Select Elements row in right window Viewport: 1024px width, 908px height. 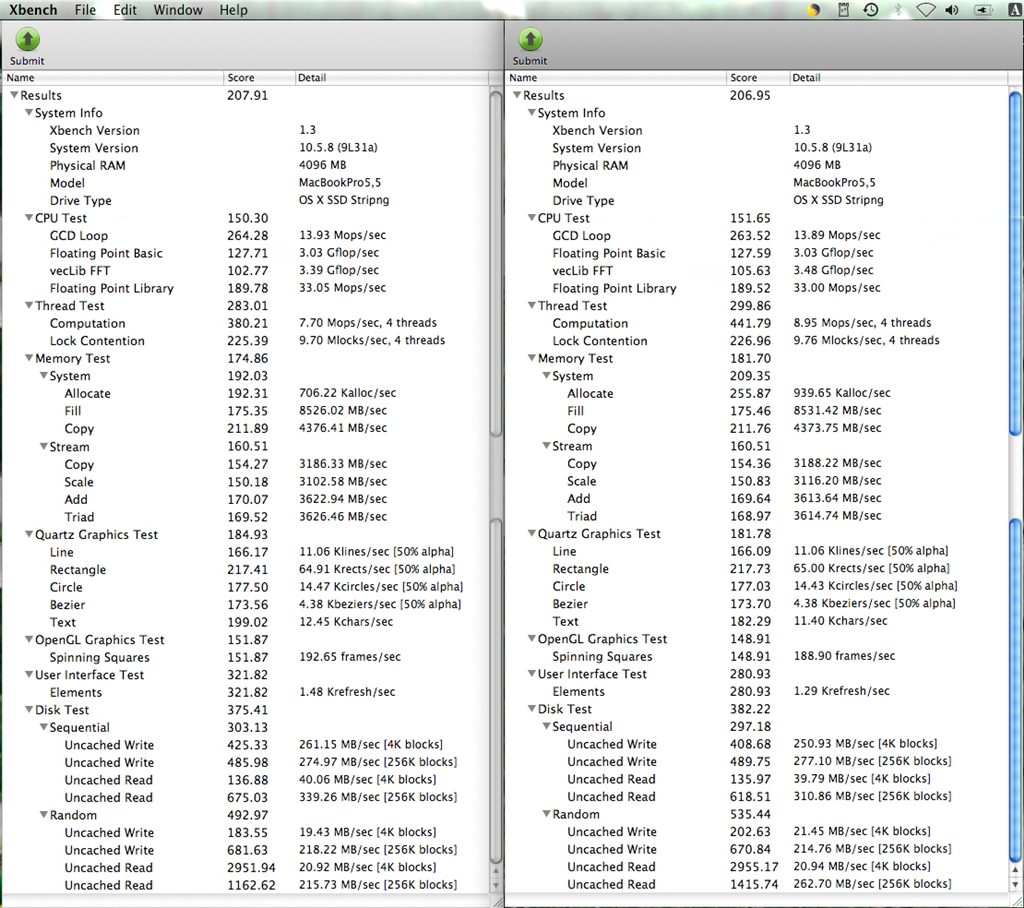(758, 691)
